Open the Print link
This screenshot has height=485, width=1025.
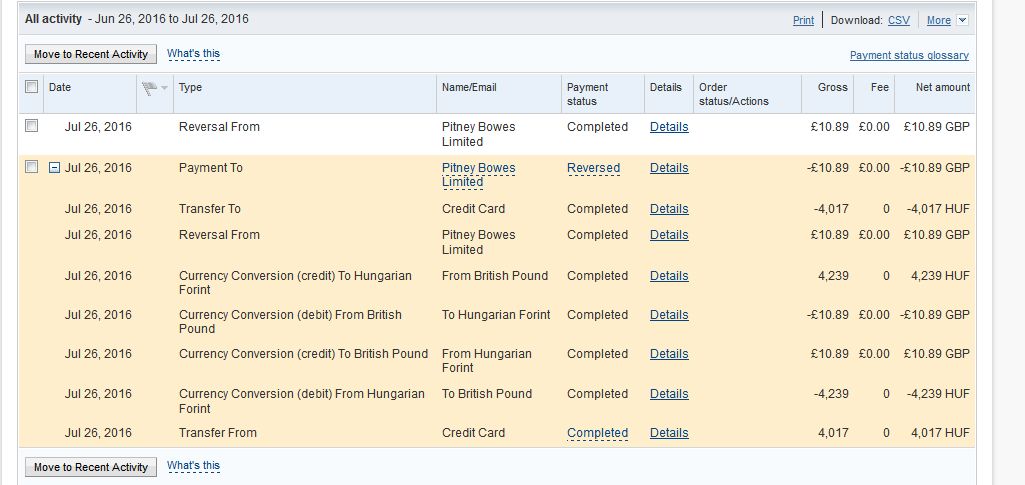click(x=803, y=20)
